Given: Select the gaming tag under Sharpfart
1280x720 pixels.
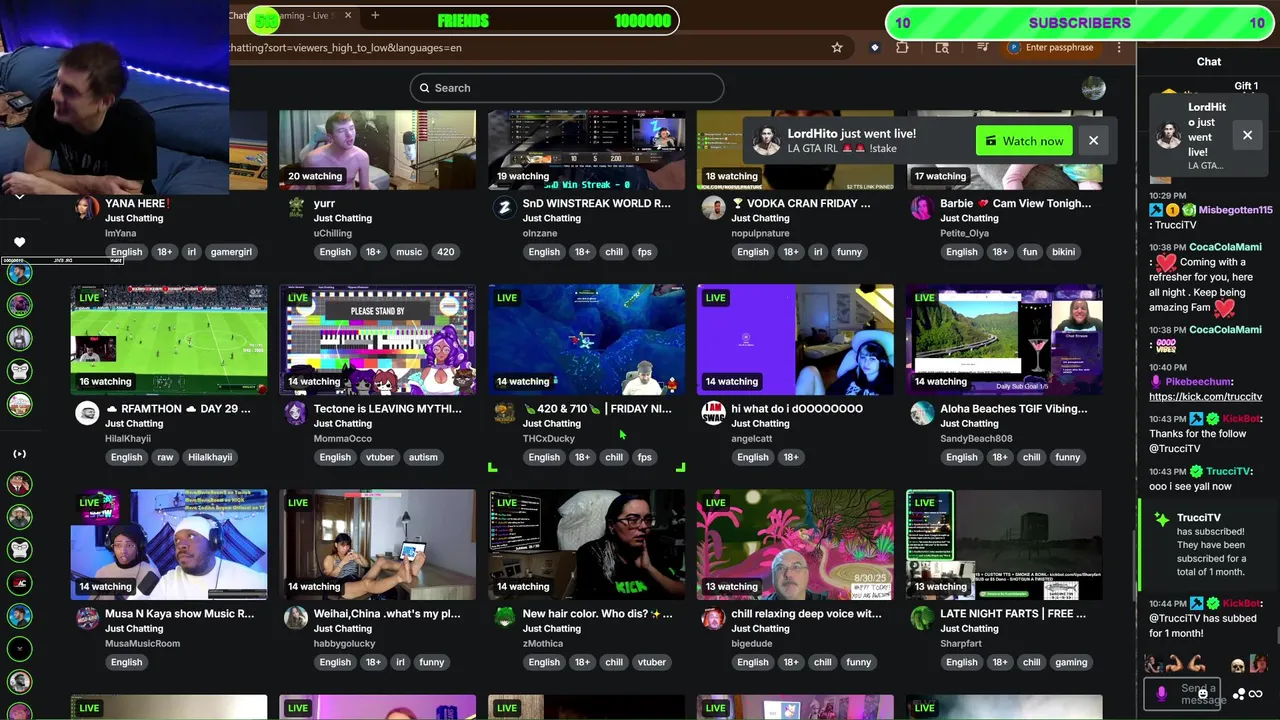Looking at the screenshot, I should [x=1071, y=662].
